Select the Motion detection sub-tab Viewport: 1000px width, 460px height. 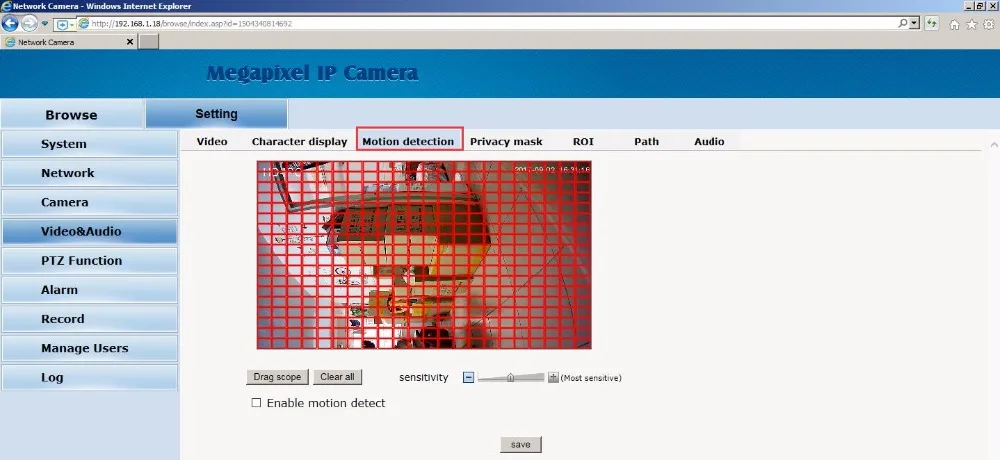pyautogui.click(x=408, y=142)
